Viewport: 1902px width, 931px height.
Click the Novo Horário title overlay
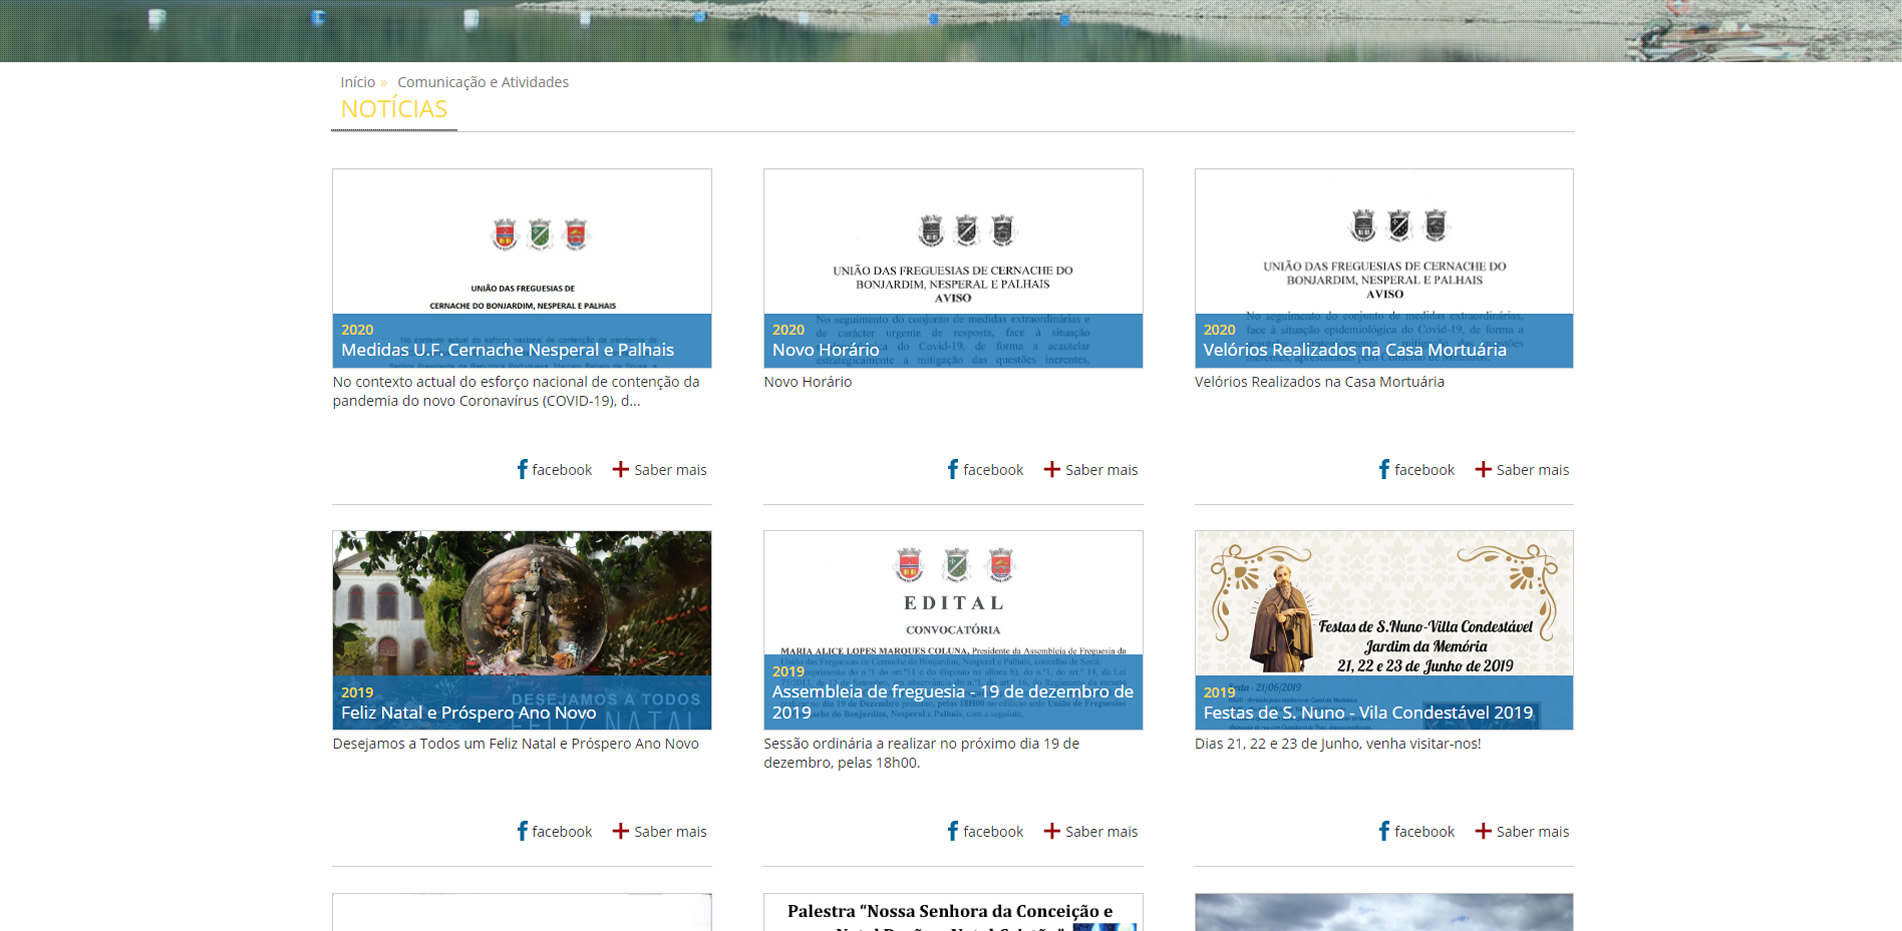point(826,350)
